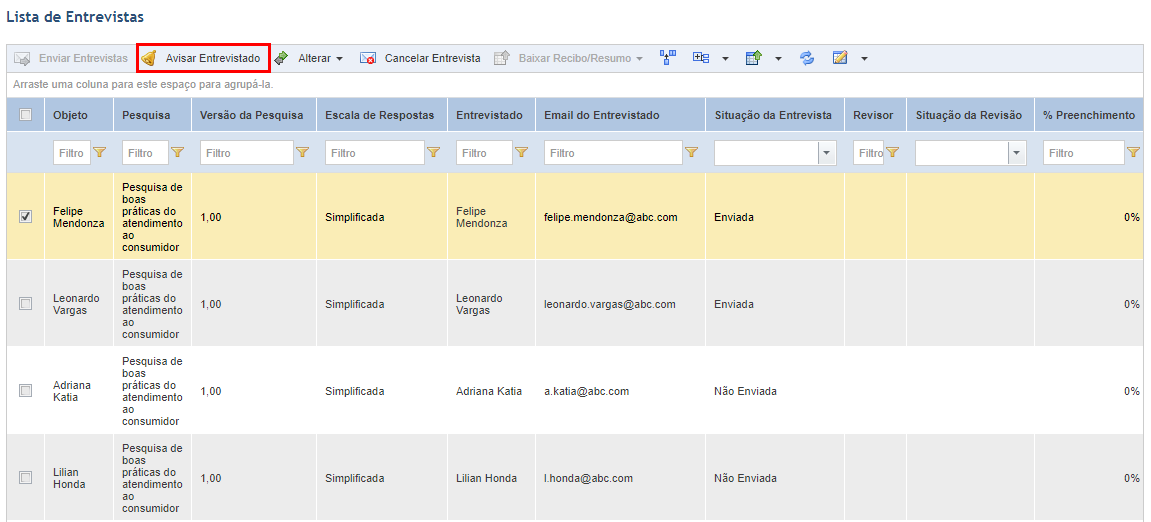This screenshot has width=1151, height=522.
Task: Sort by the Escala de Respostas header
Action: (x=380, y=115)
